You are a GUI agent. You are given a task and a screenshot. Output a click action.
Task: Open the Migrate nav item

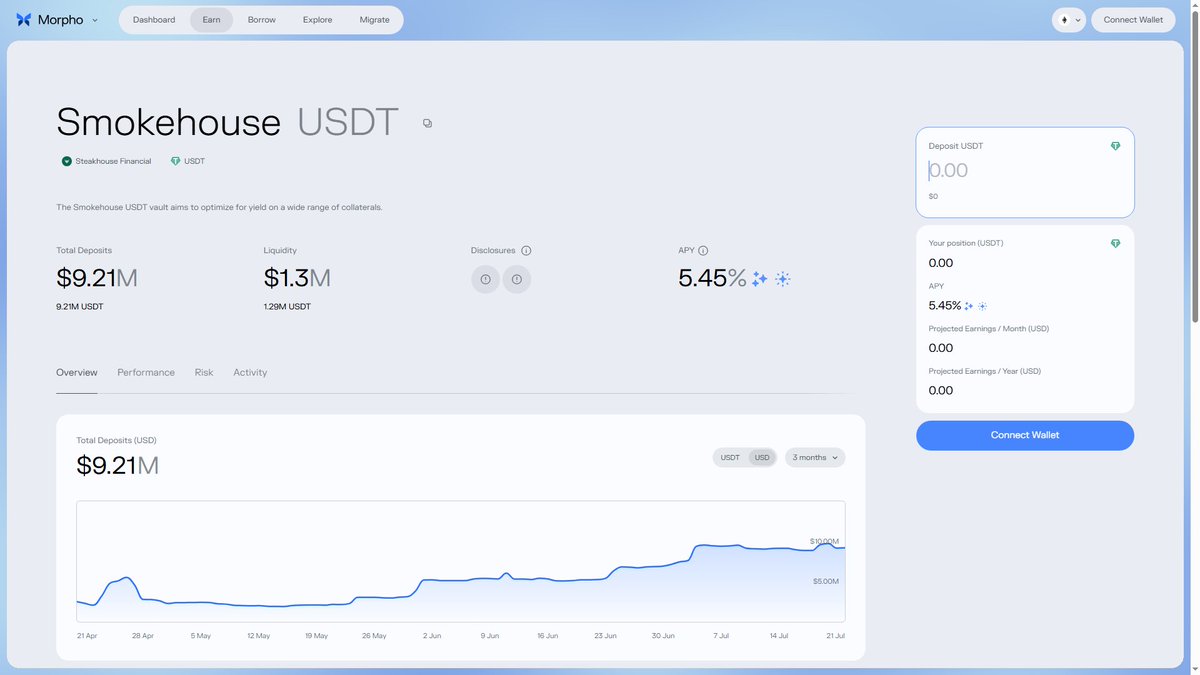[375, 20]
